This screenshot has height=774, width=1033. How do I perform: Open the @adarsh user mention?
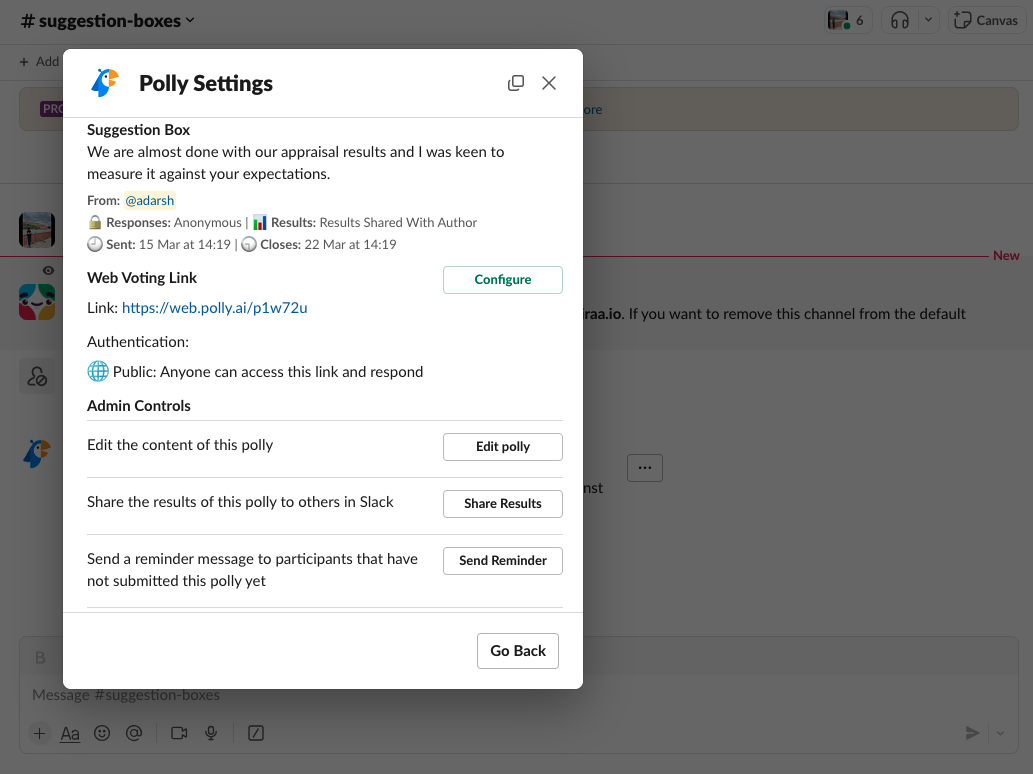150,200
